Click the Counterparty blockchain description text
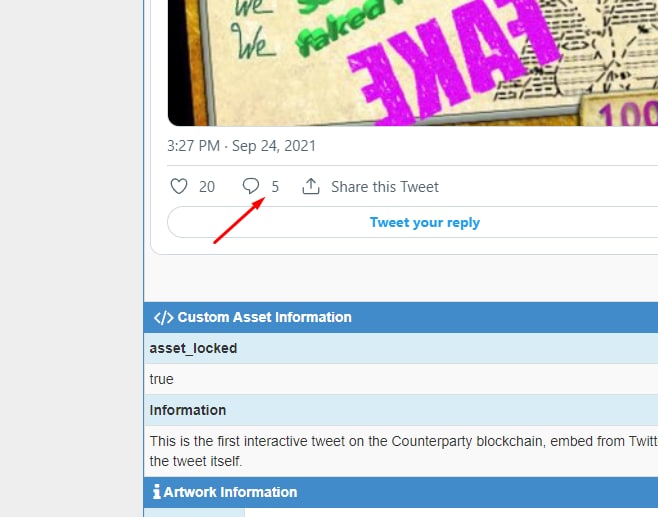This screenshot has height=517, width=658. pyautogui.click(x=404, y=451)
